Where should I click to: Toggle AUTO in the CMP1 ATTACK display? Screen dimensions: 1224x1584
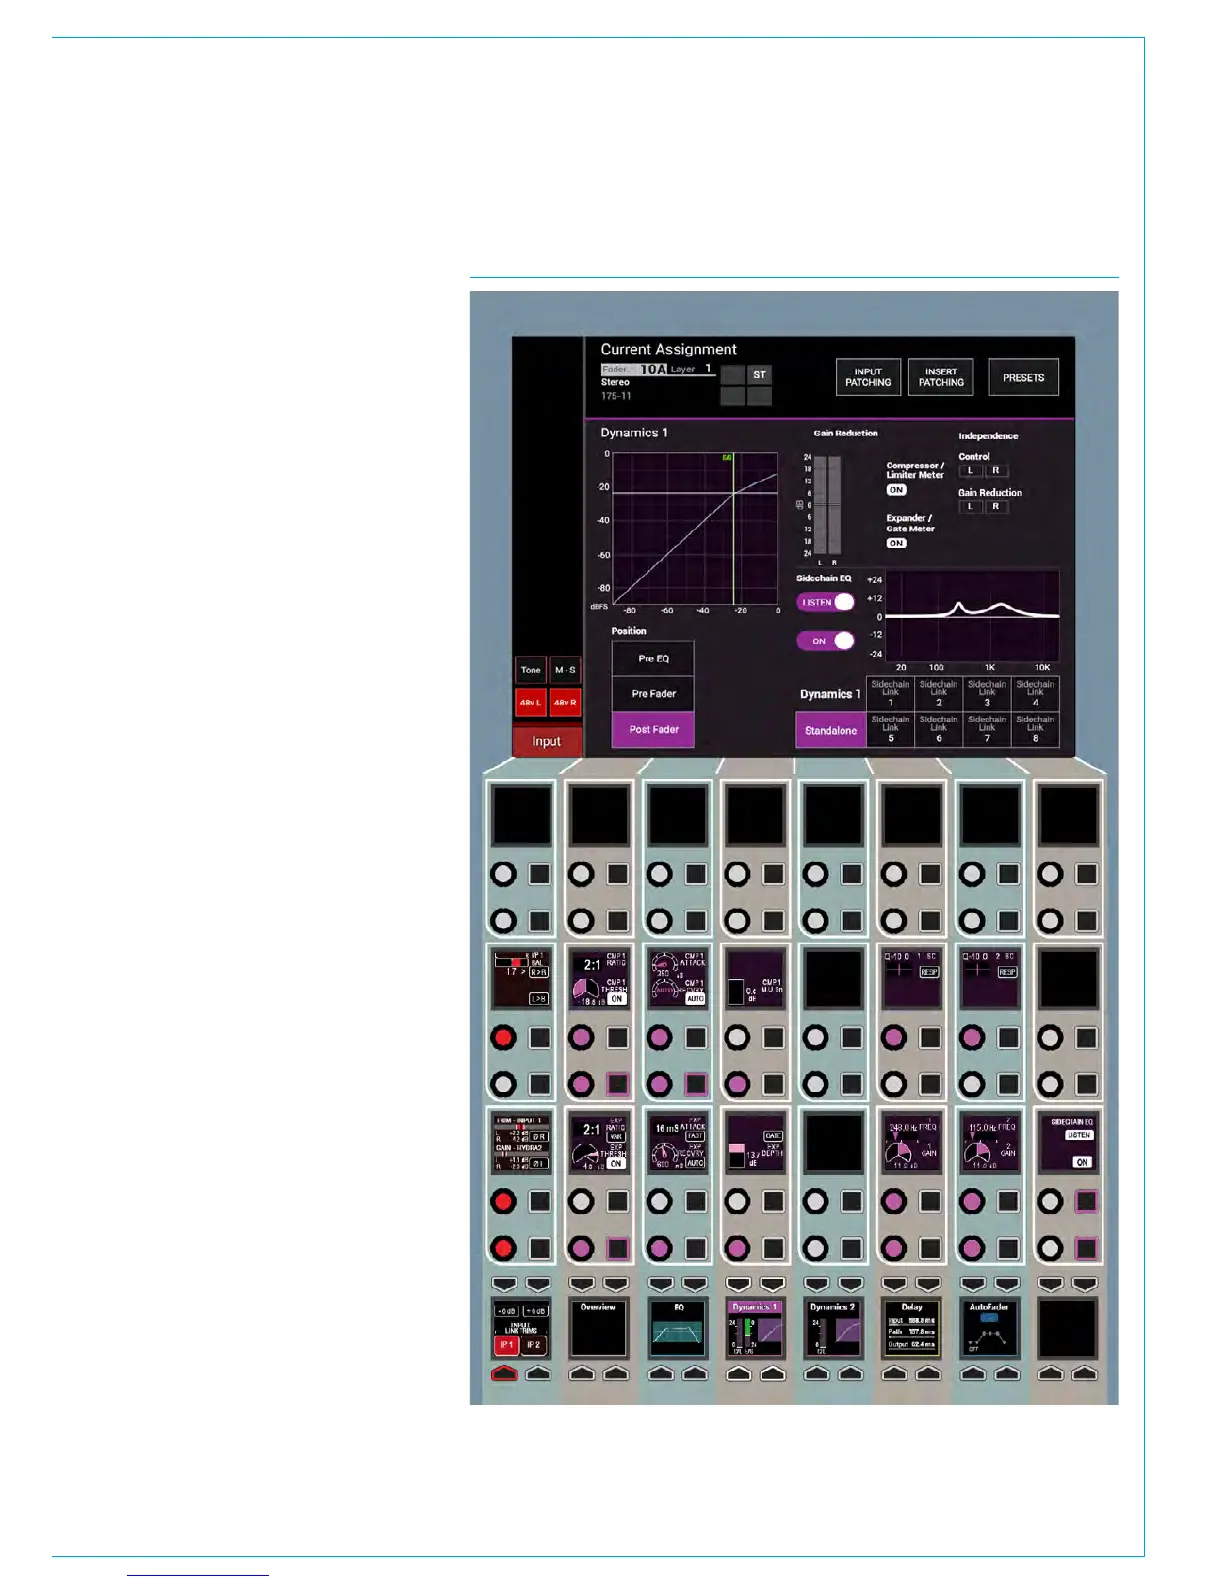click(695, 998)
